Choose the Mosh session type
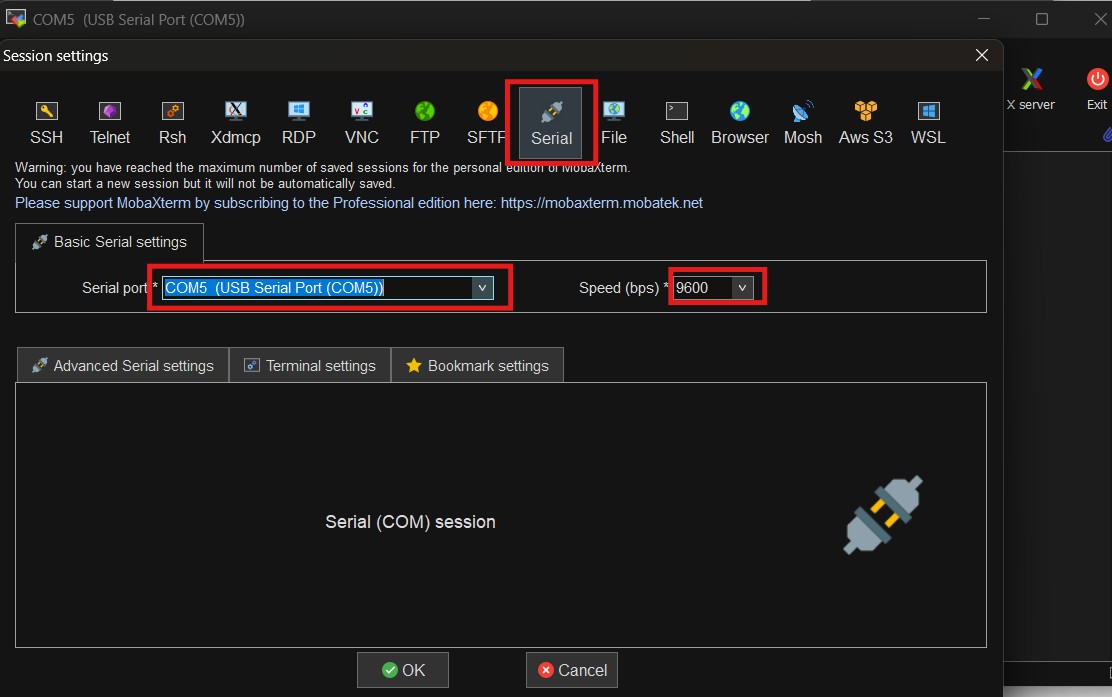This screenshot has height=697, width=1112. 803,123
